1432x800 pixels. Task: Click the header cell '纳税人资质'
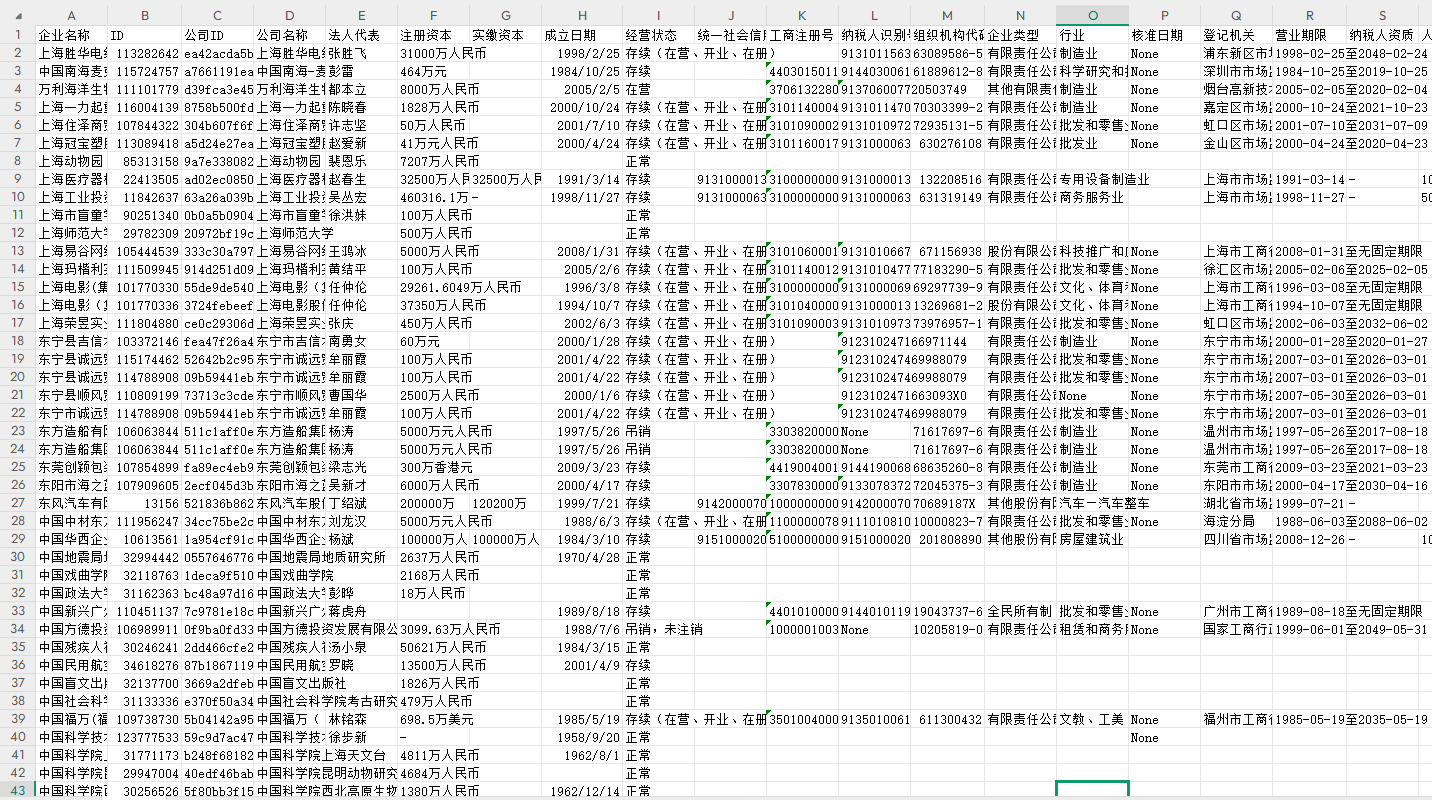click(x=1382, y=35)
